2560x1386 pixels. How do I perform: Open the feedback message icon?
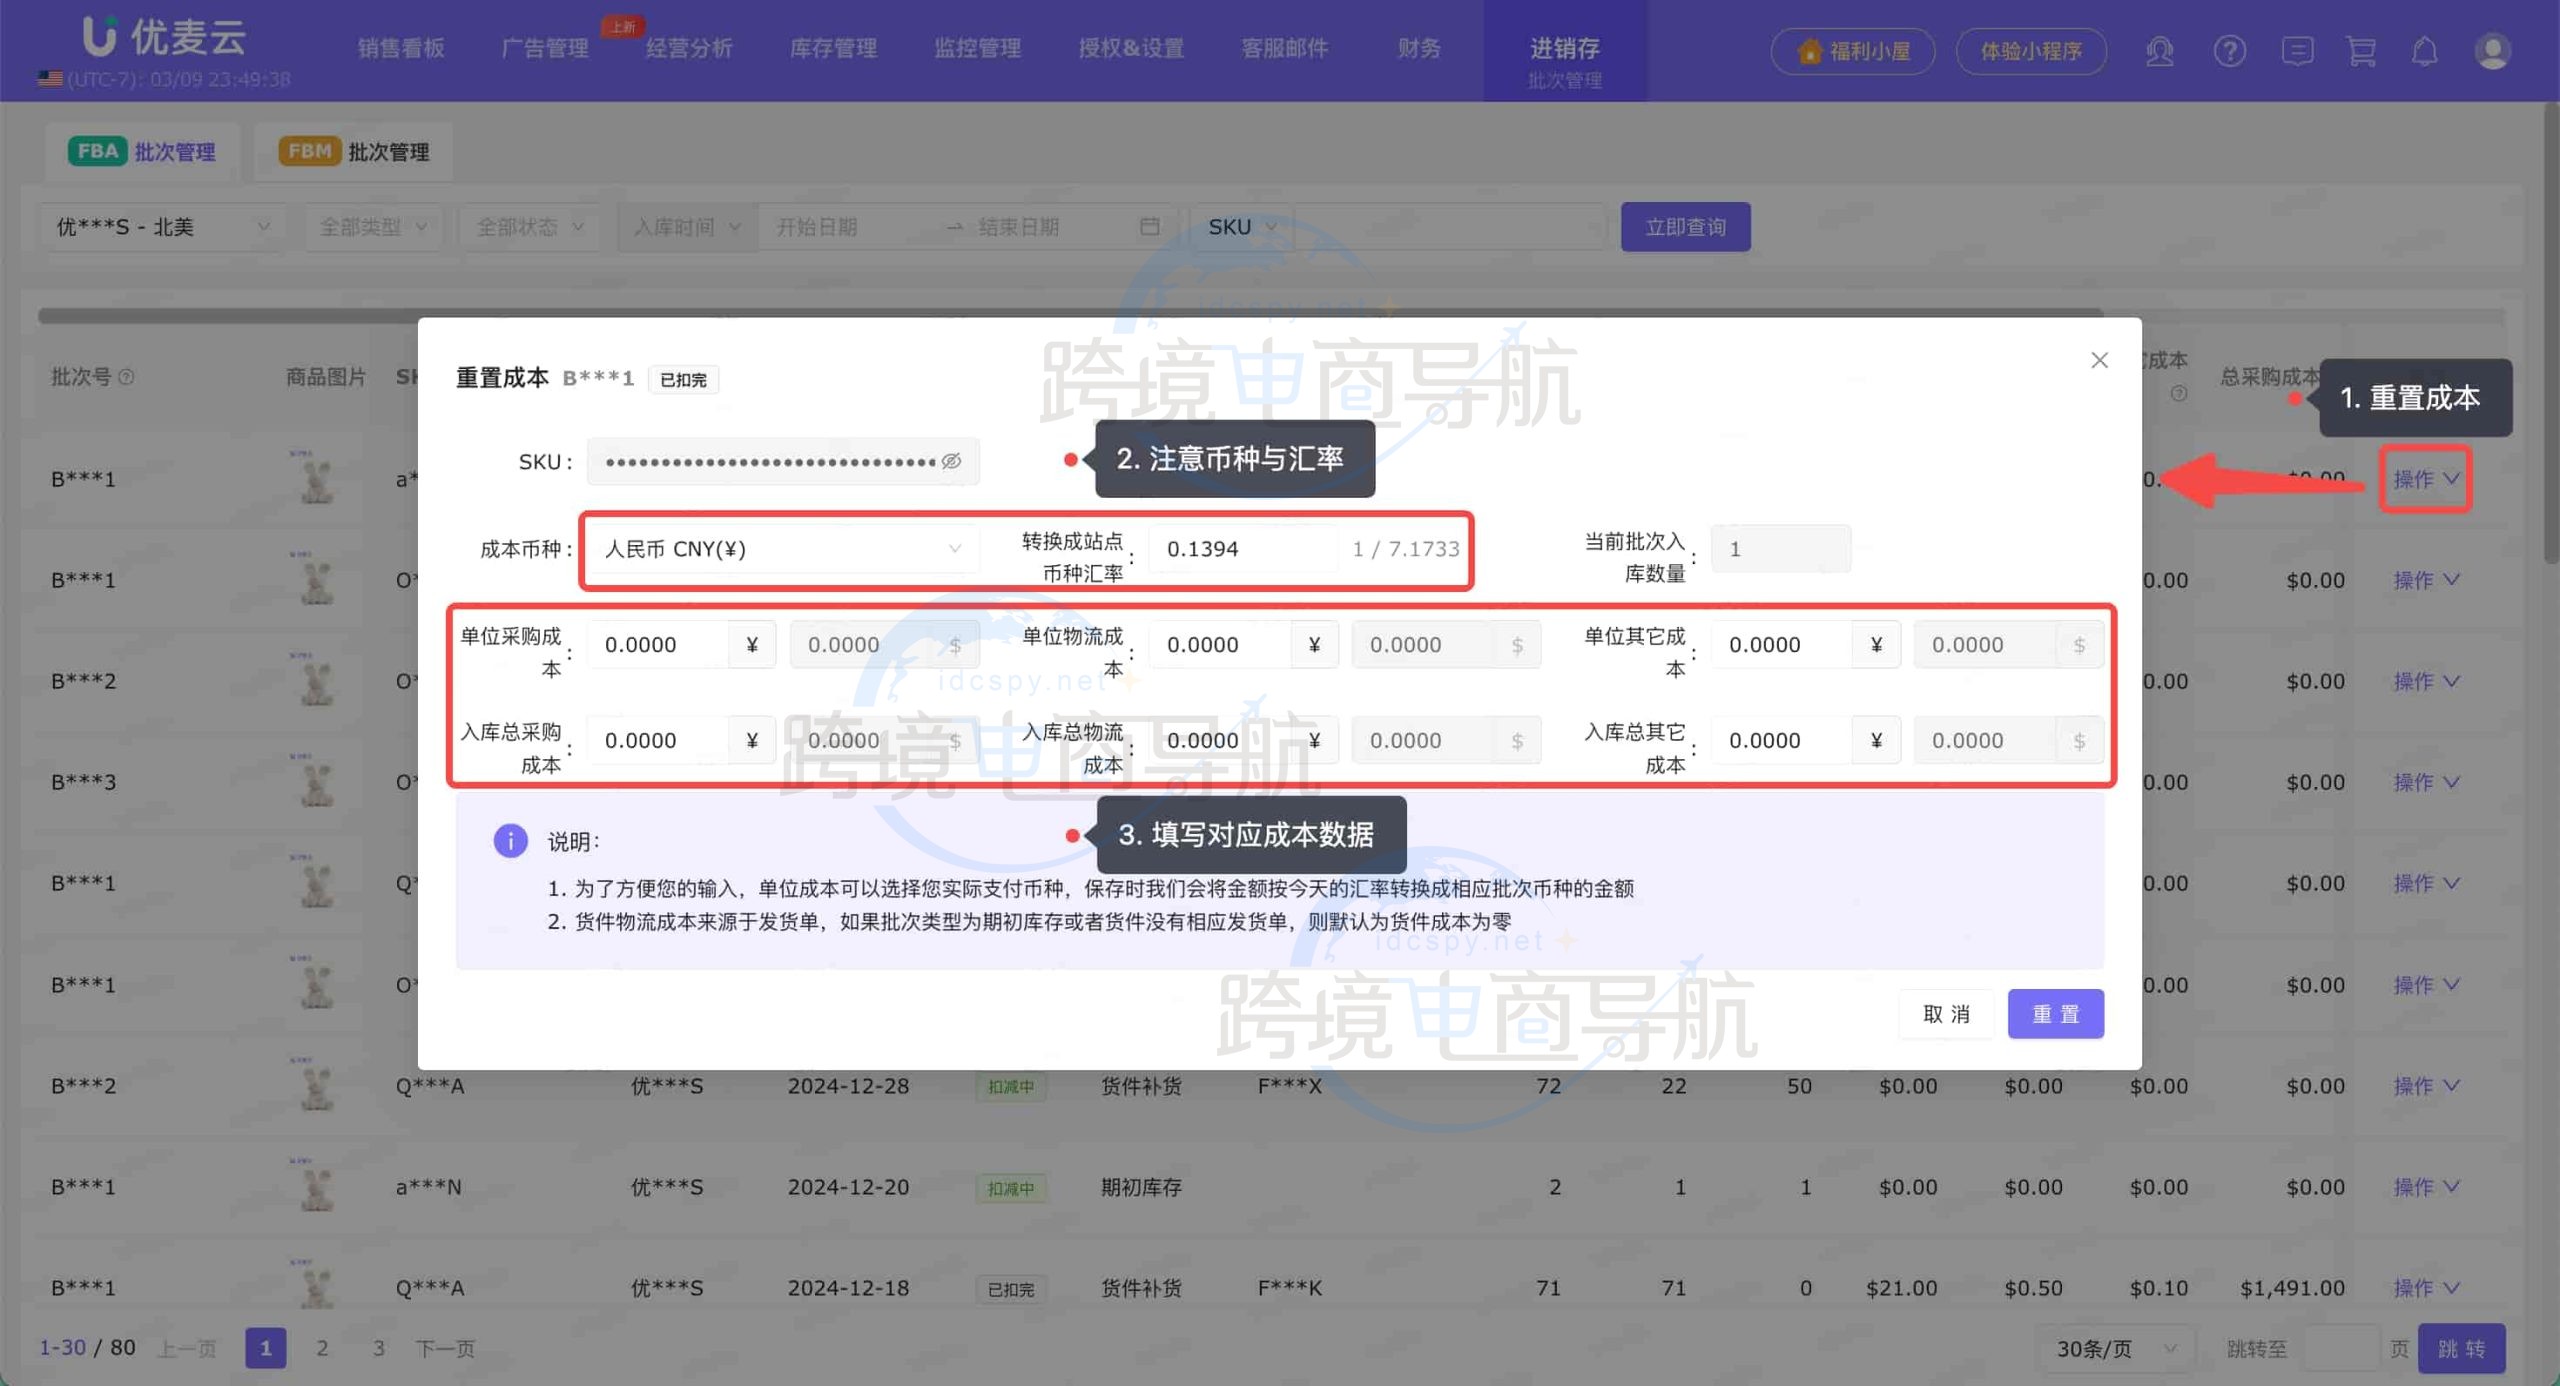coord(2296,51)
